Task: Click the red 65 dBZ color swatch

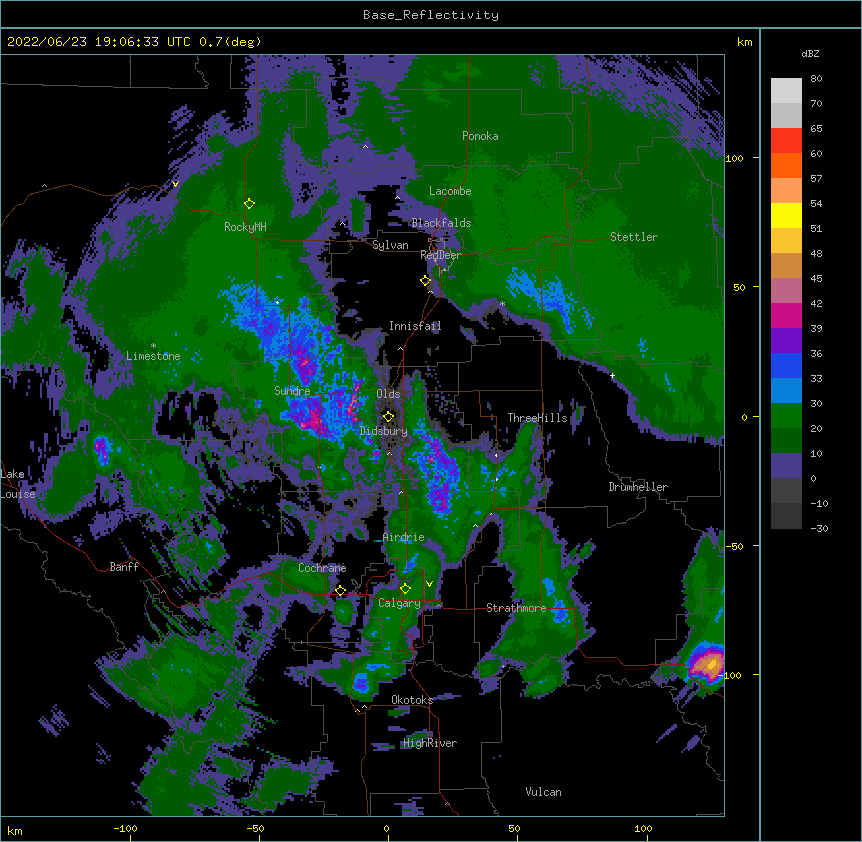Action: pyautogui.click(x=786, y=140)
